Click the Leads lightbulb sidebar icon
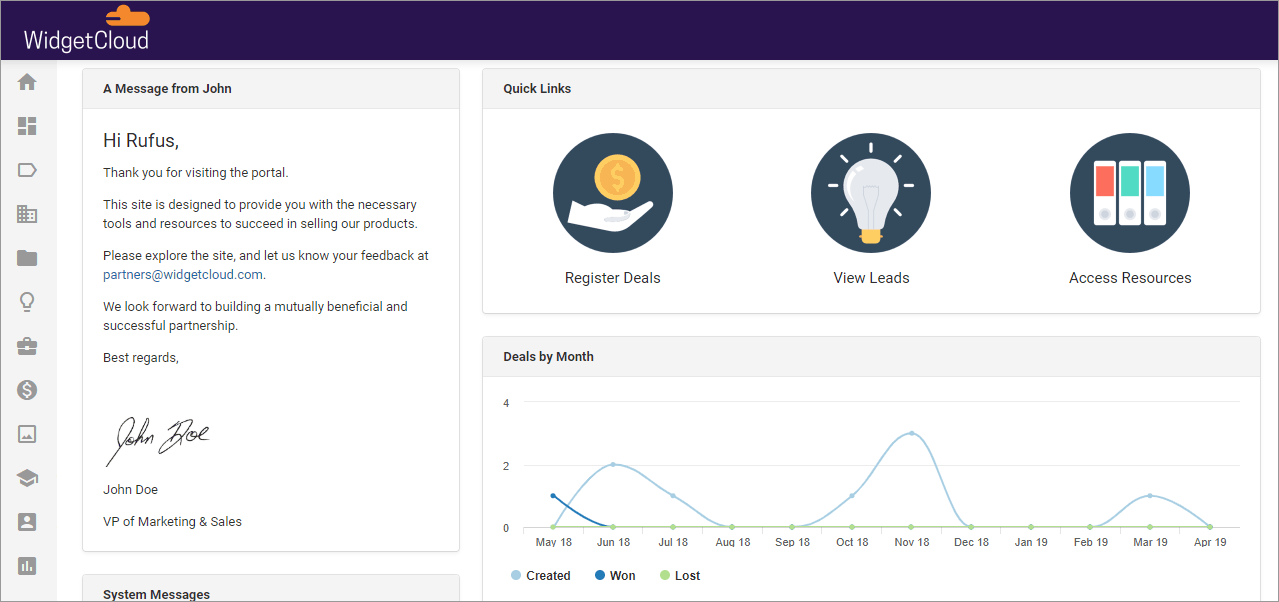 [x=26, y=301]
